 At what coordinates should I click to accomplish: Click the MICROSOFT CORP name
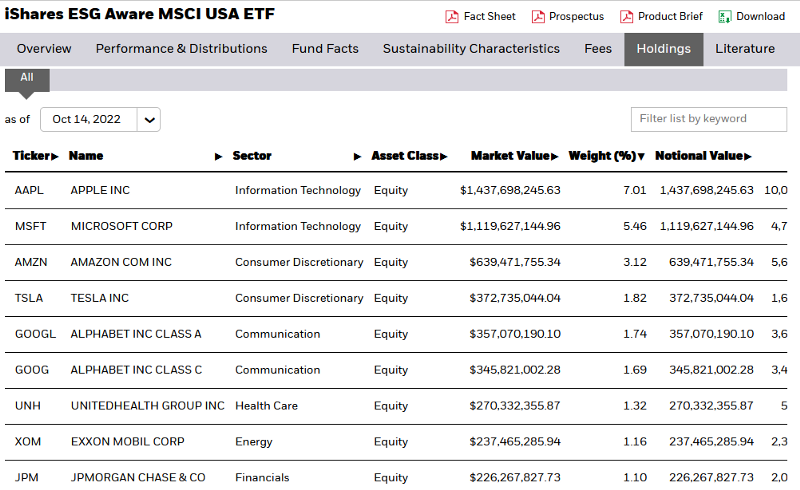click(121, 226)
